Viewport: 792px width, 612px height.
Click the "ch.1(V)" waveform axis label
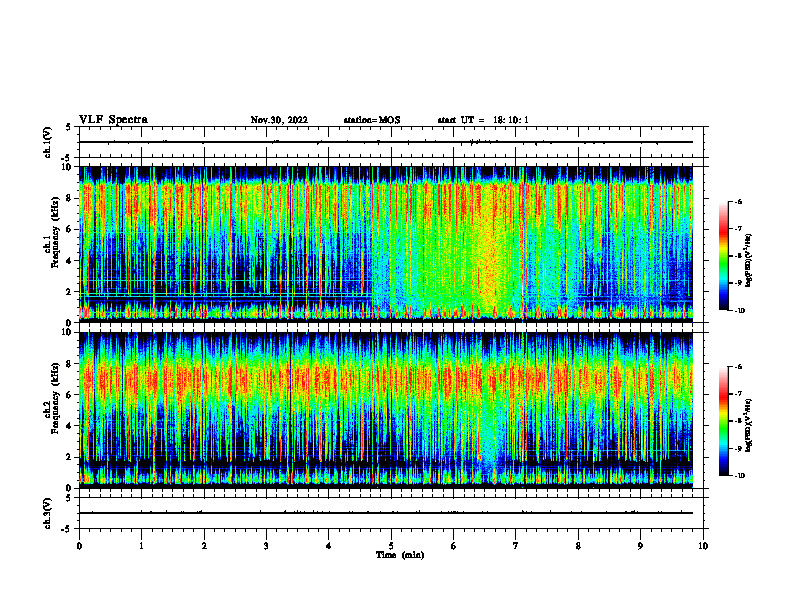(48, 142)
